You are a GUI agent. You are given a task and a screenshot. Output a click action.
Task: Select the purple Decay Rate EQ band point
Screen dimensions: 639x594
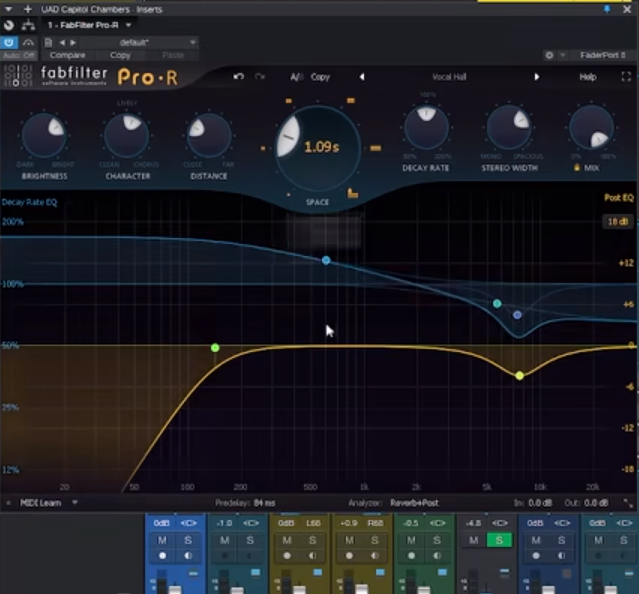[517, 315]
